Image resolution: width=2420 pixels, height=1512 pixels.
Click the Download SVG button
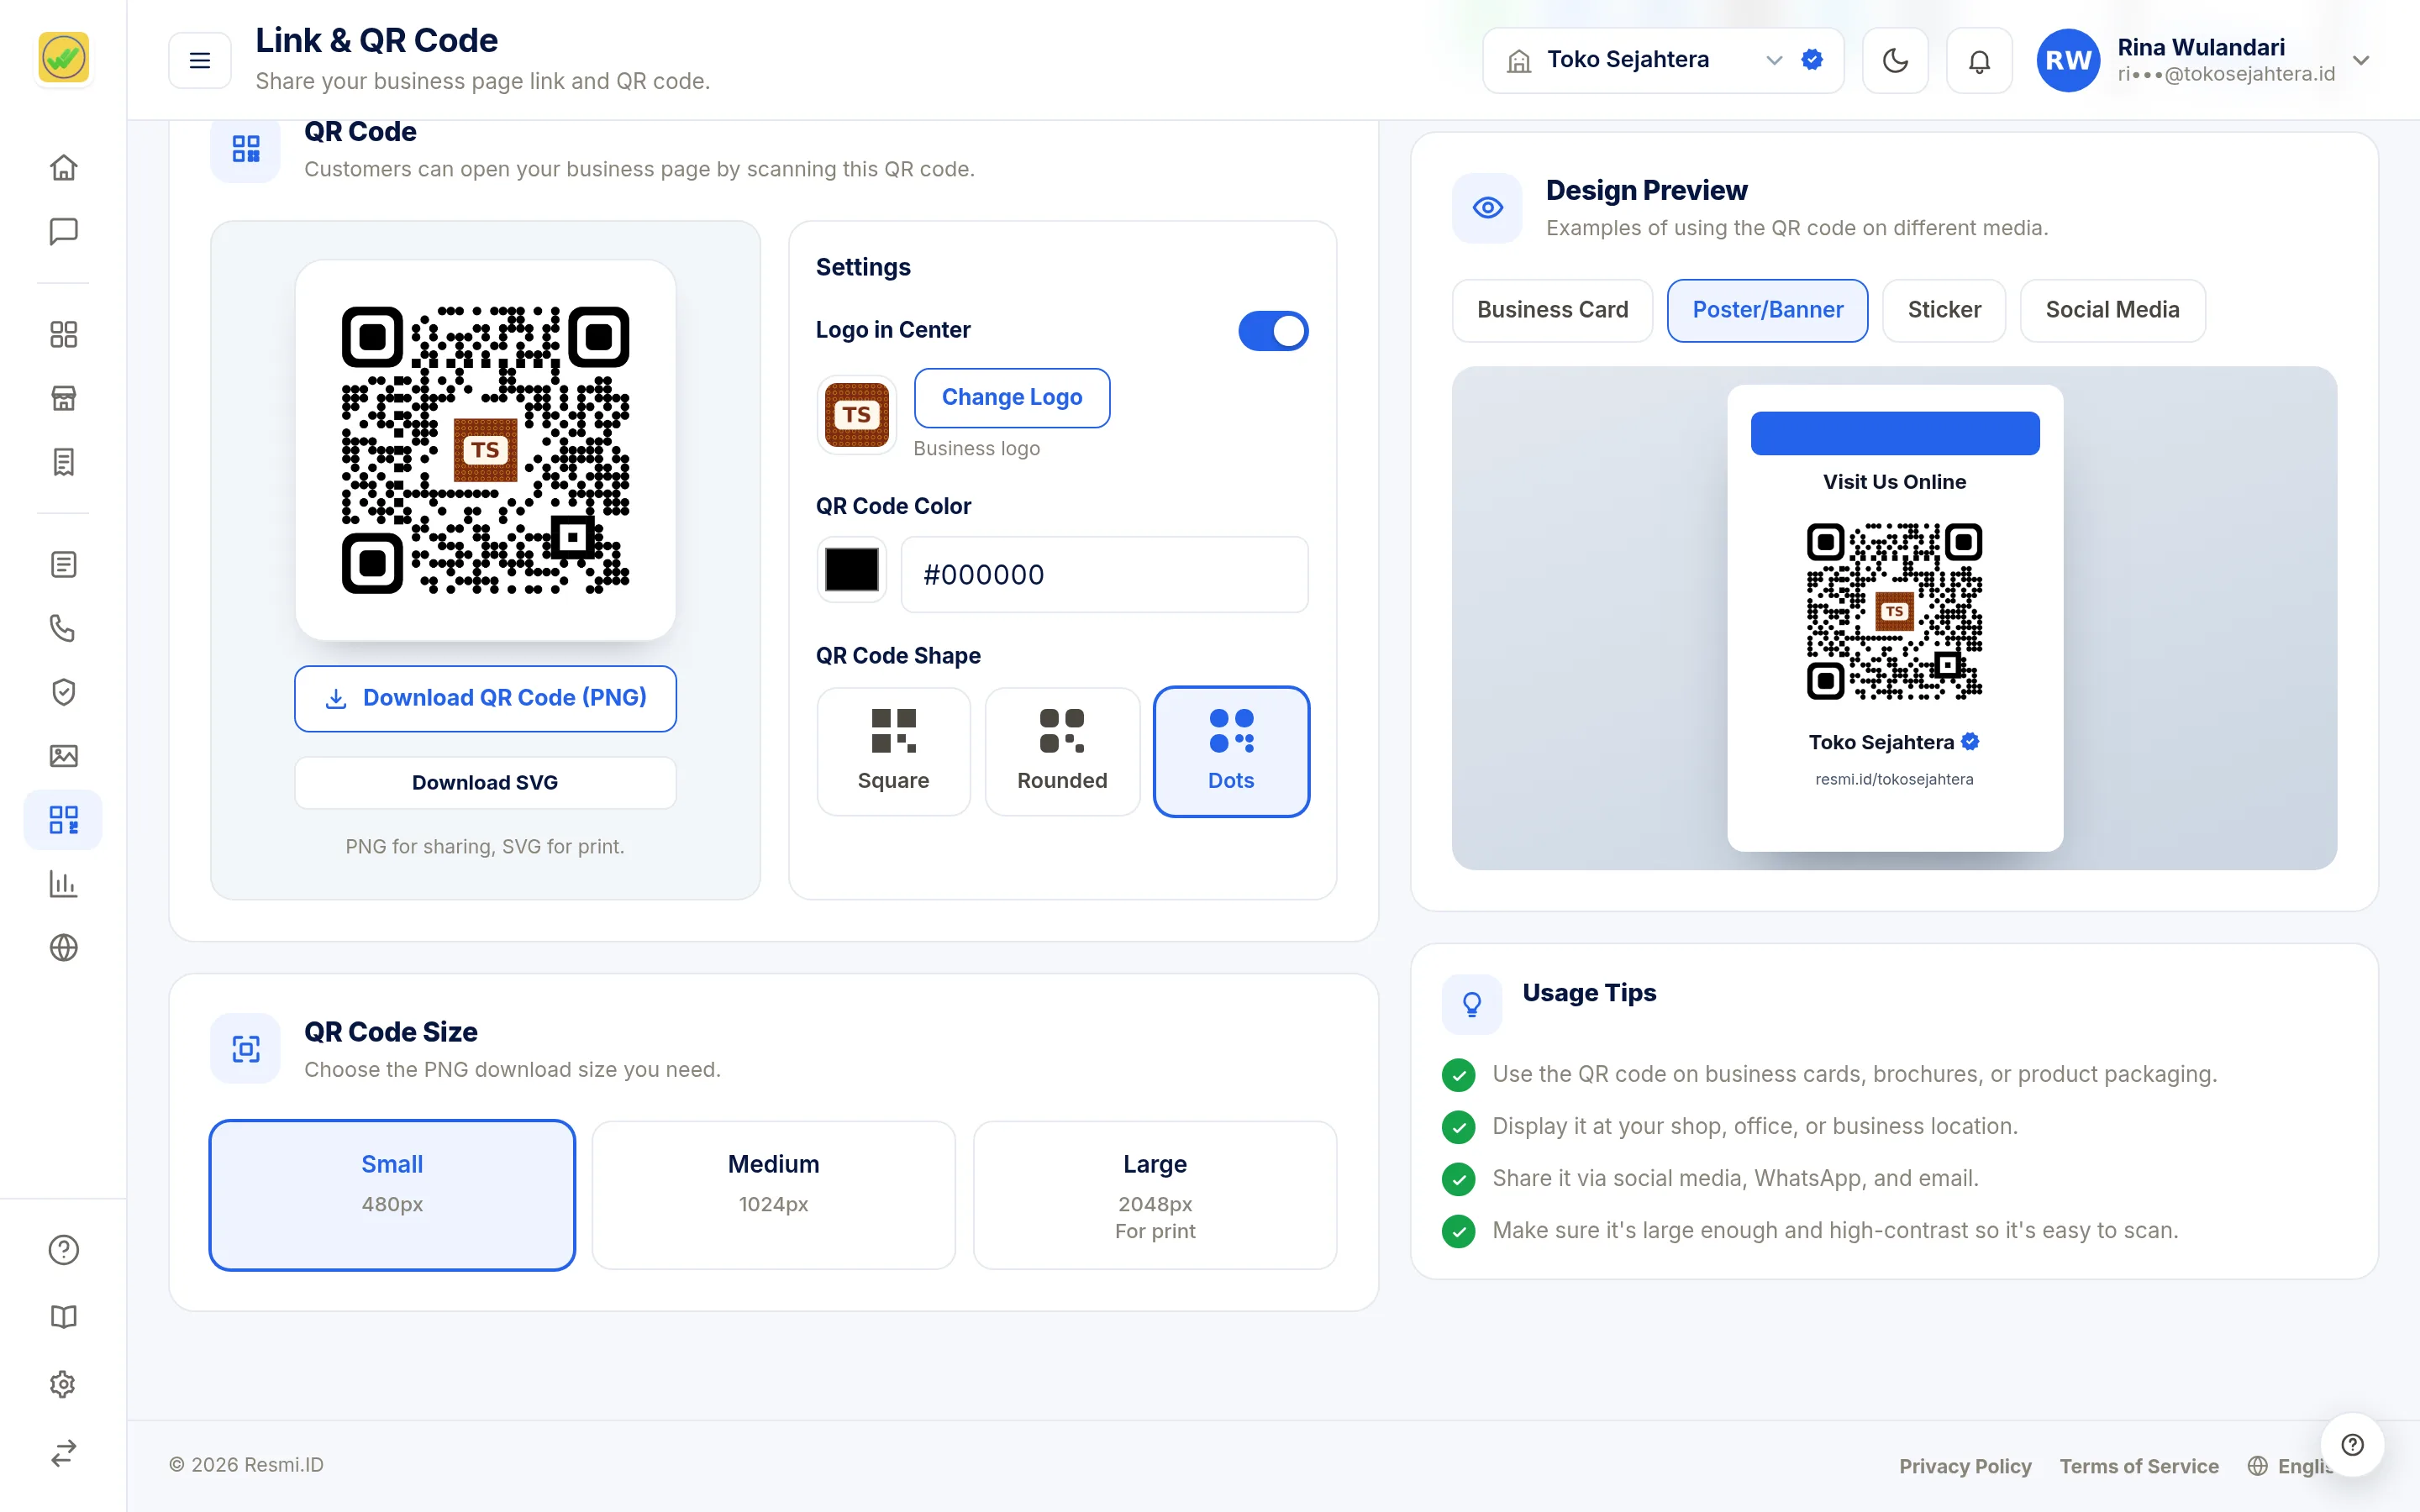point(485,782)
